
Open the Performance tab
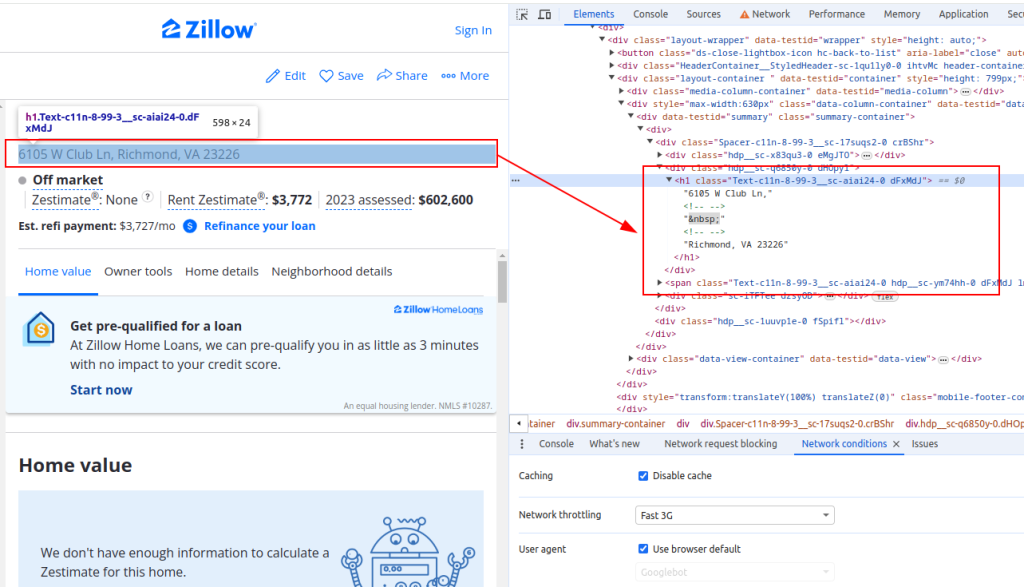pyautogui.click(x=837, y=14)
